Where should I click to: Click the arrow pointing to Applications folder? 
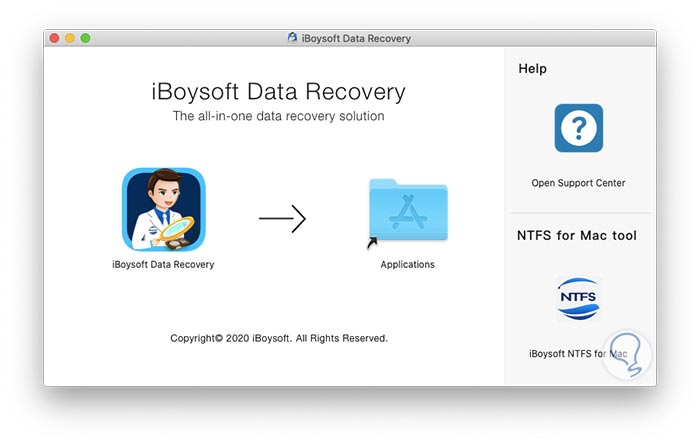click(282, 219)
